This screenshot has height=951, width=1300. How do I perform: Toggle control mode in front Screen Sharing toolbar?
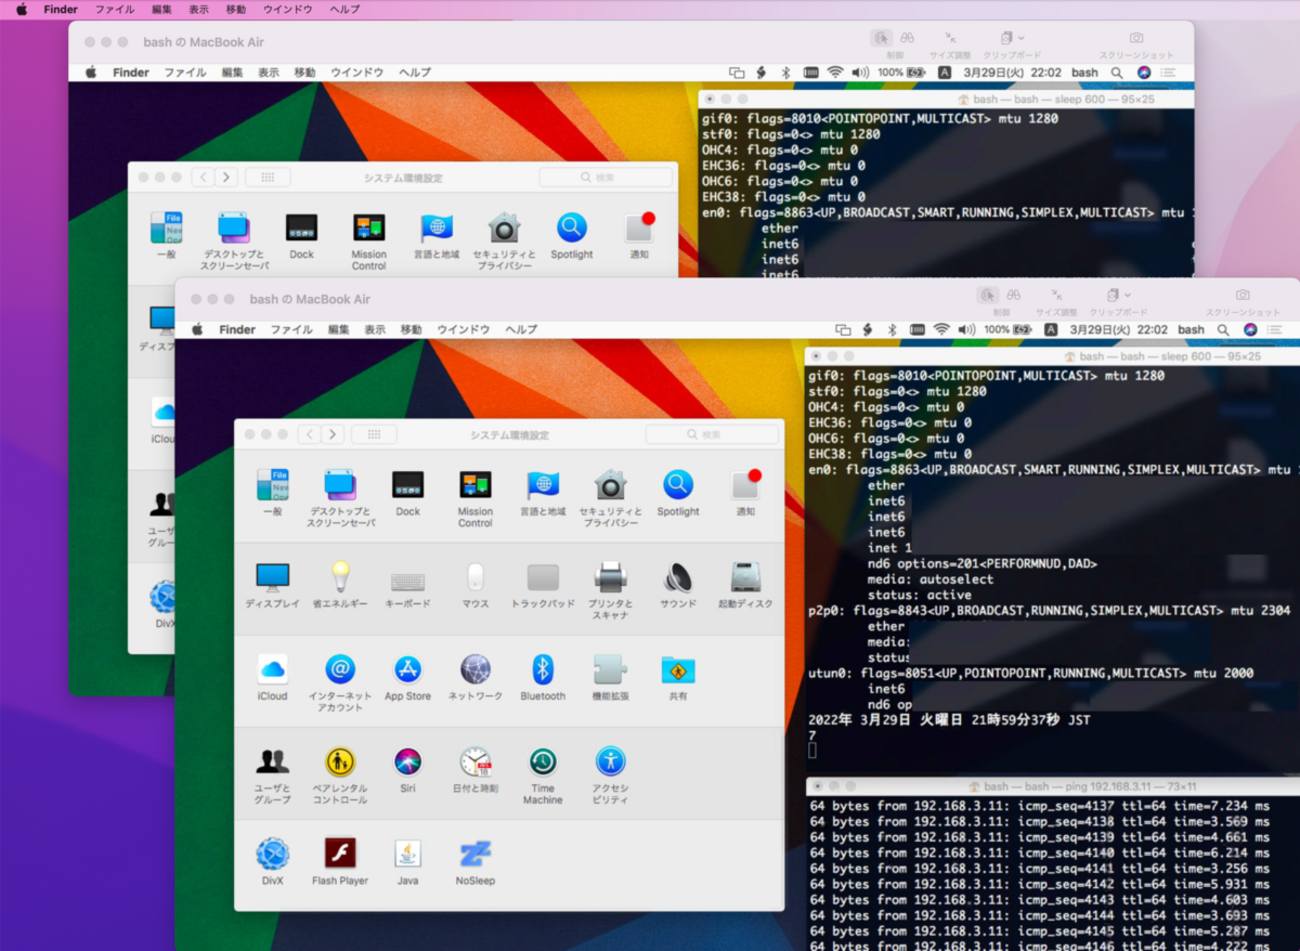pos(988,296)
